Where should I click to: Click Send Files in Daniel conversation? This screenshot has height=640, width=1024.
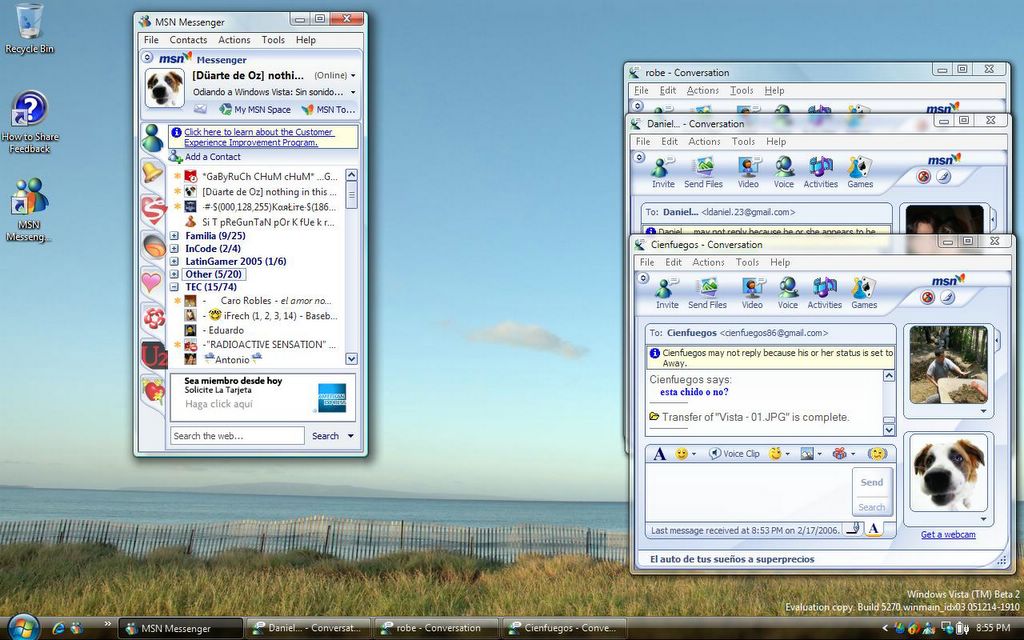click(x=703, y=172)
